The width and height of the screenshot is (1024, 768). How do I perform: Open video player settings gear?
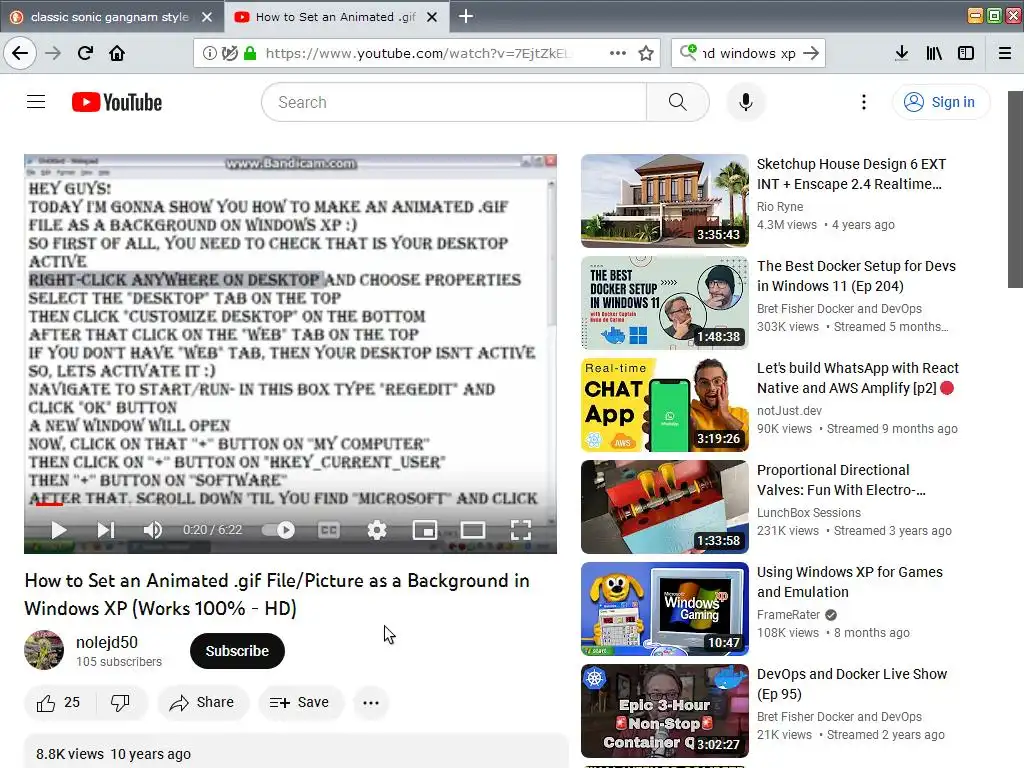377,530
